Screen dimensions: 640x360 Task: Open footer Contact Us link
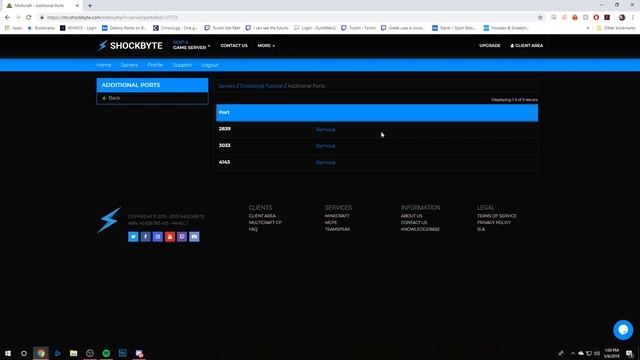(x=414, y=222)
